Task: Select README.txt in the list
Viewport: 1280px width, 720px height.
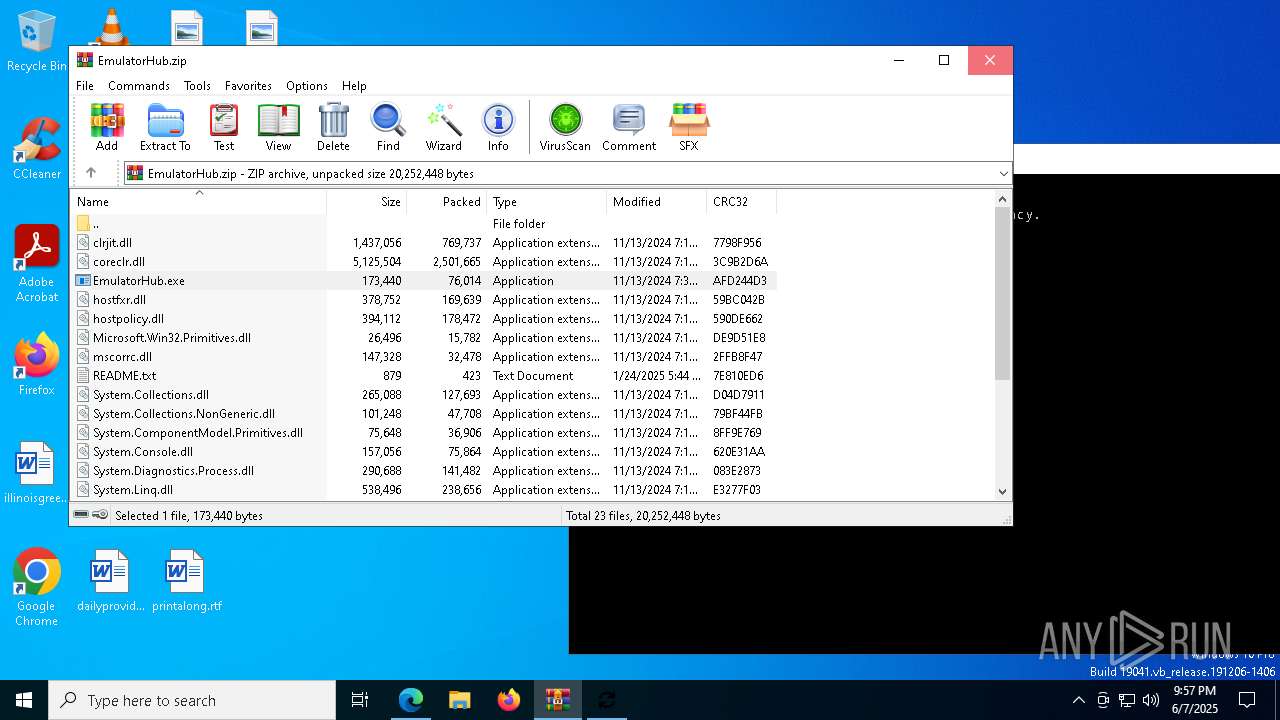Action: point(424,376)
